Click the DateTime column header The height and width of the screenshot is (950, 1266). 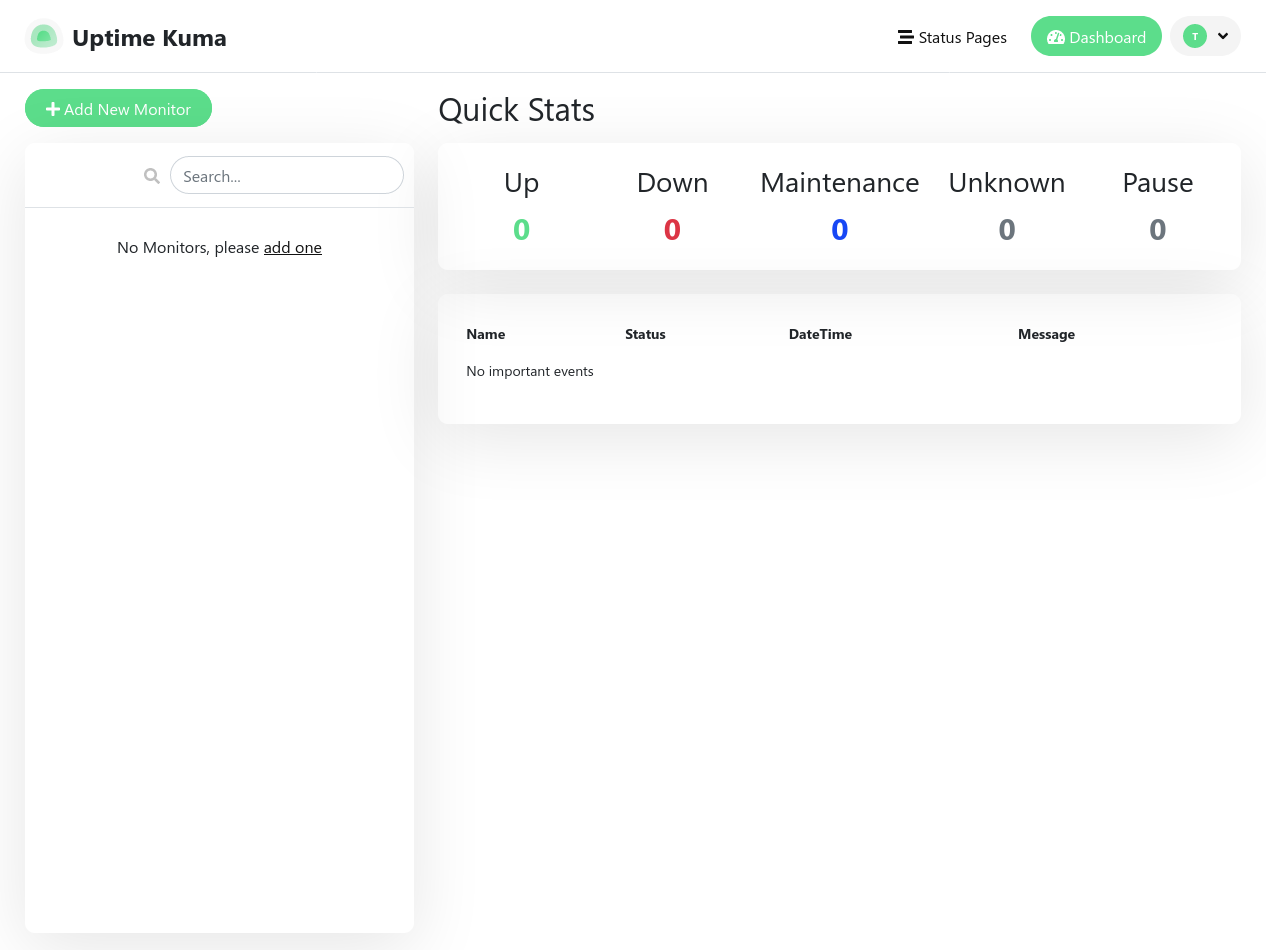[820, 334]
